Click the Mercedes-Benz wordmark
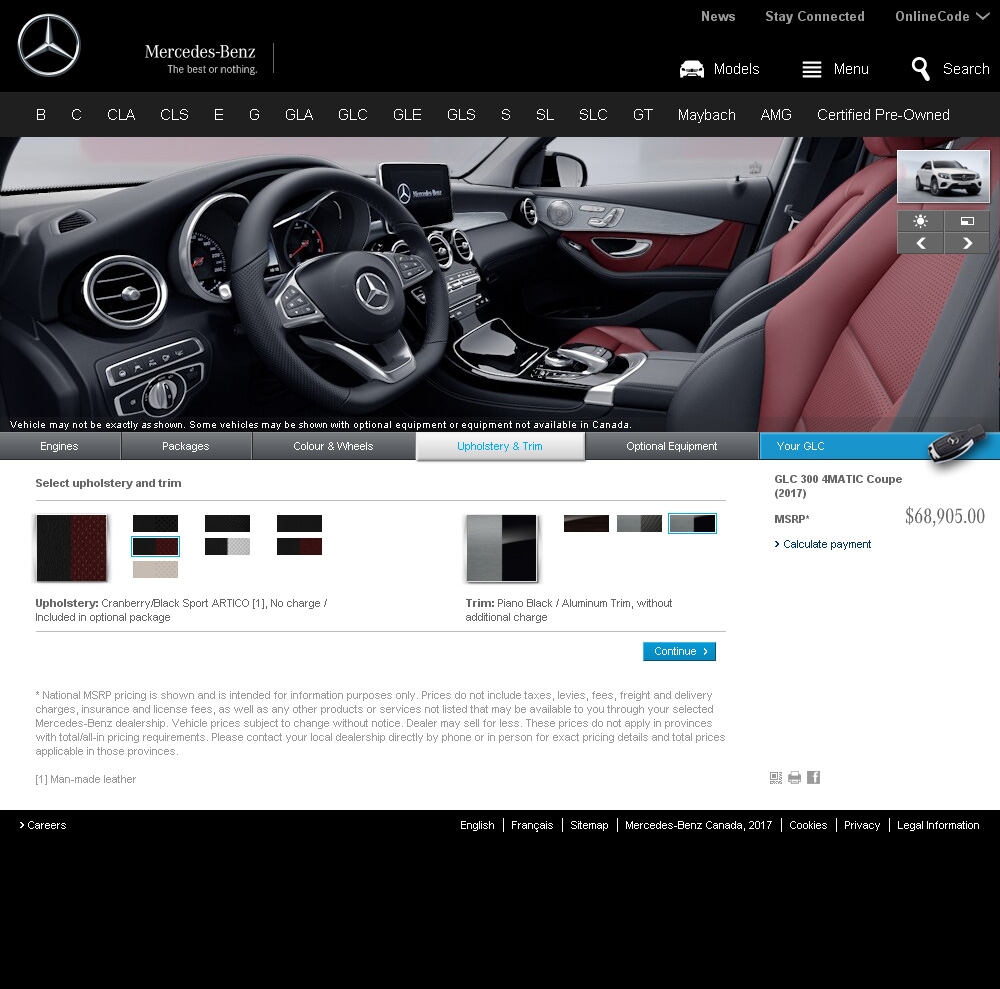Image resolution: width=1000 pixels, height=989 pixels. click(x=200, y=52)
